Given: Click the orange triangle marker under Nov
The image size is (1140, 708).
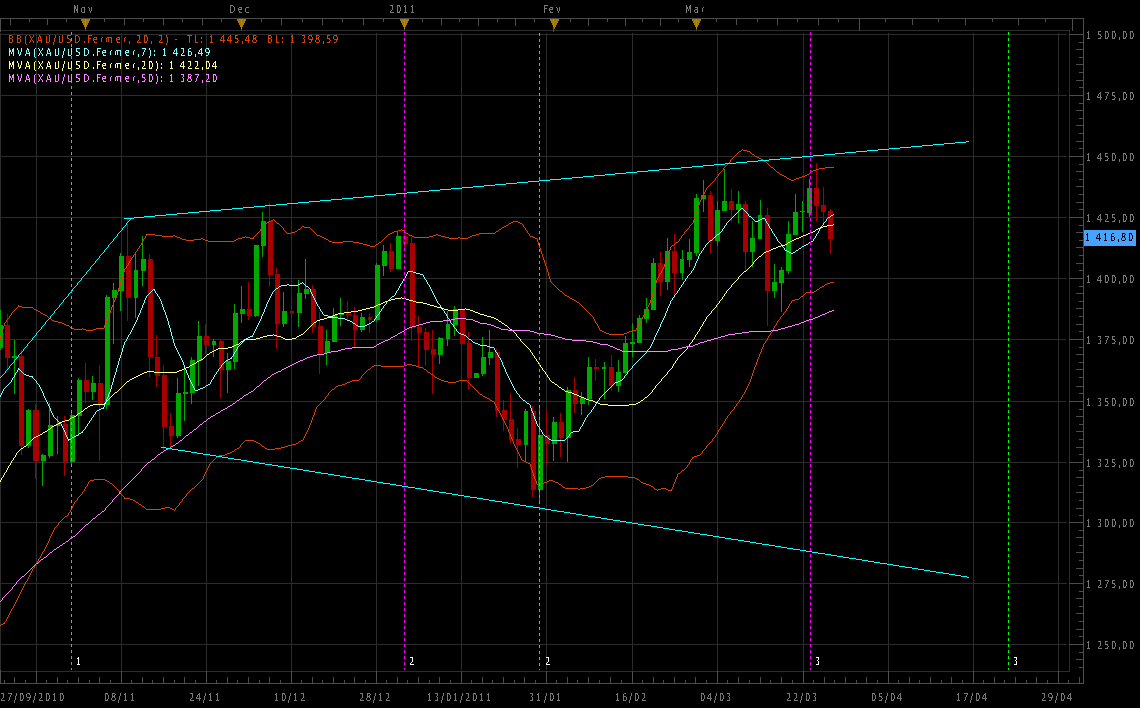Looking at the screenshot, I should [85, 23].
